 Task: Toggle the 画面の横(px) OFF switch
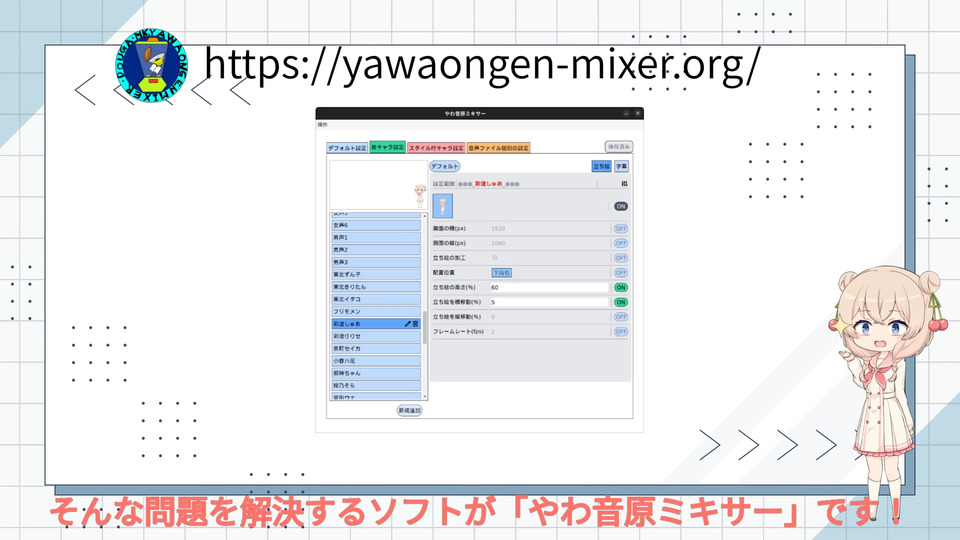click(621, 228)
